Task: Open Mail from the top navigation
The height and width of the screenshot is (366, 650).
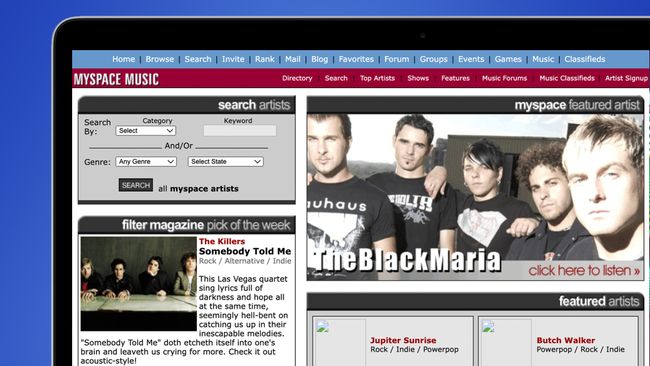Action: click(293, 59)
